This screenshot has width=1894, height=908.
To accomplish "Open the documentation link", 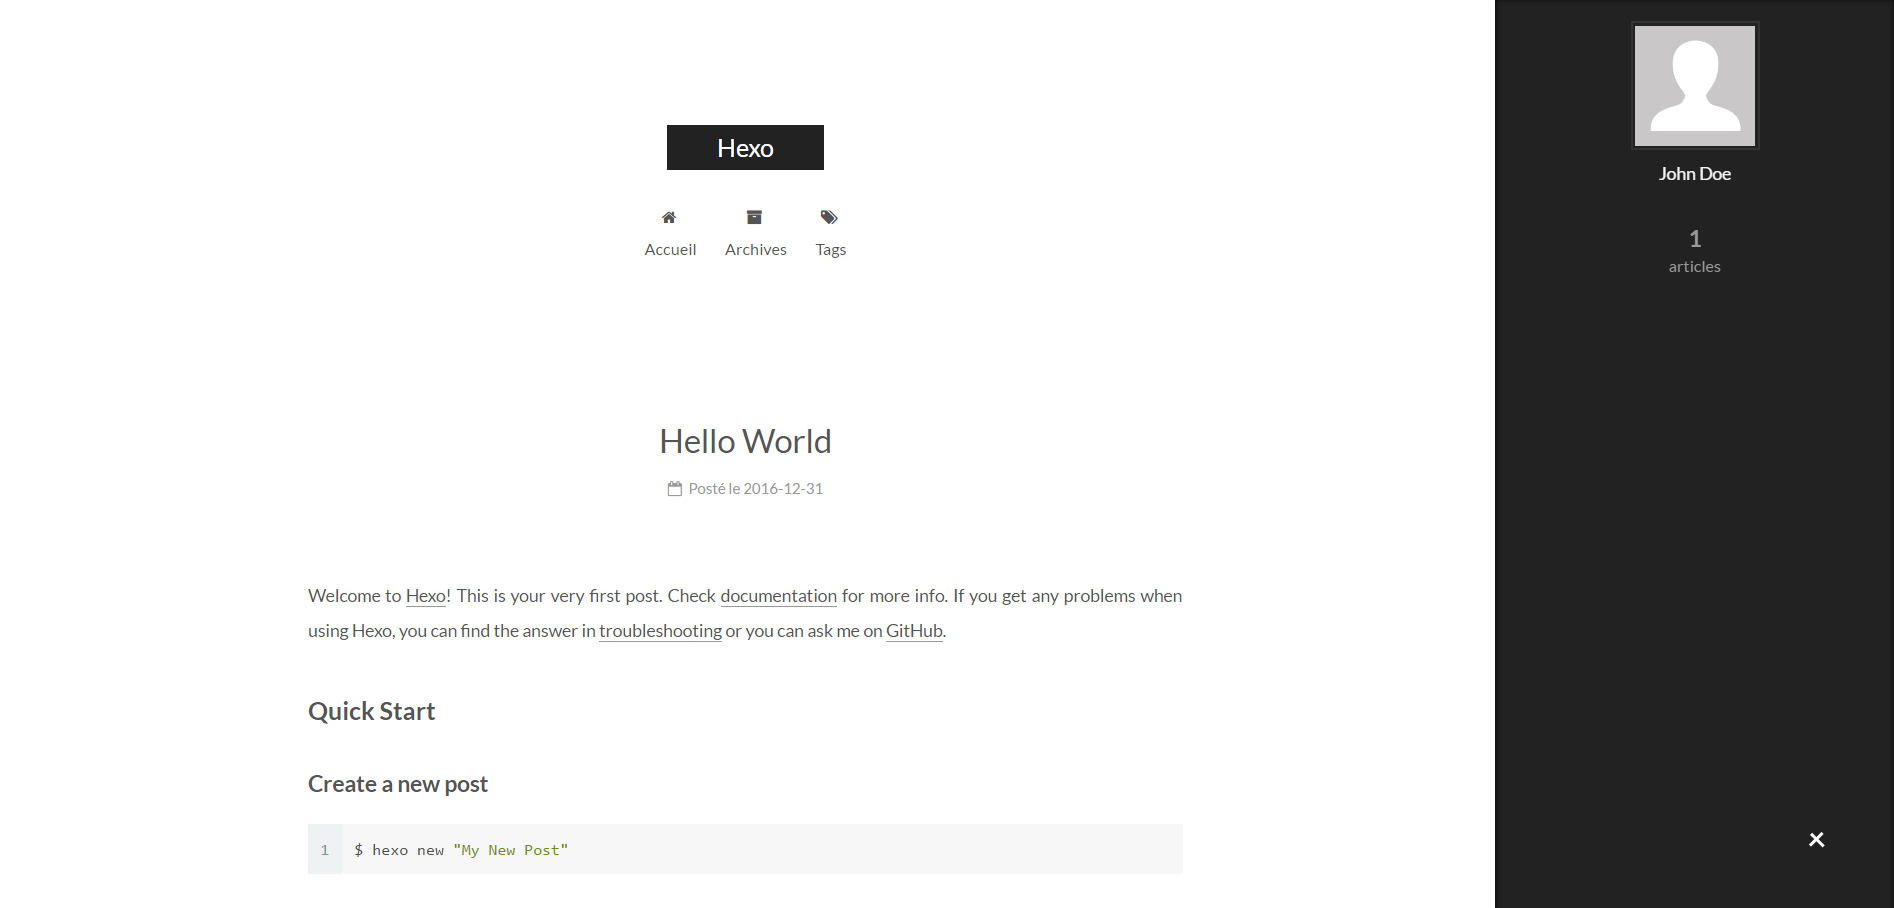I will point(778,596).
